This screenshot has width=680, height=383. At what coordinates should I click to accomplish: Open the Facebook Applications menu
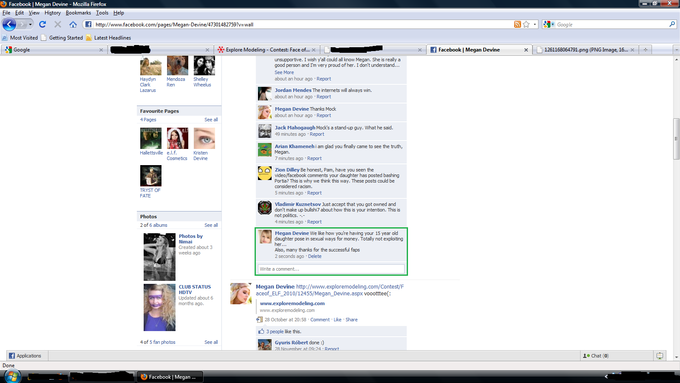click(25, 356)
